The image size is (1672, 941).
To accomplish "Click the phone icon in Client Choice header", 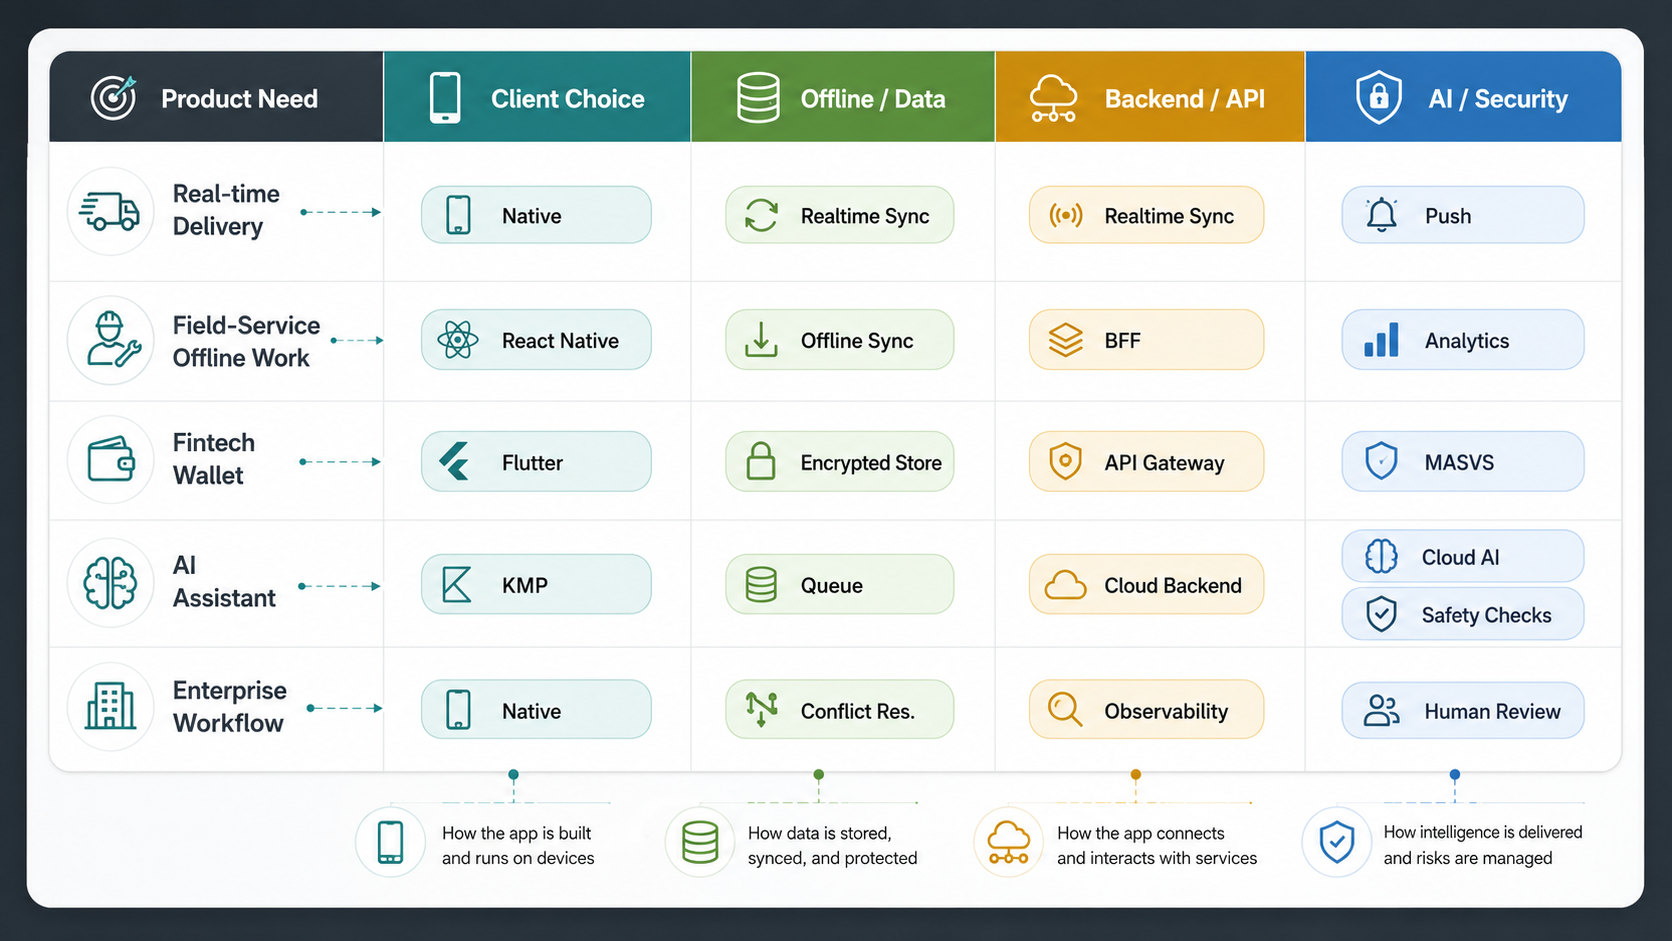I will [445, 98].
